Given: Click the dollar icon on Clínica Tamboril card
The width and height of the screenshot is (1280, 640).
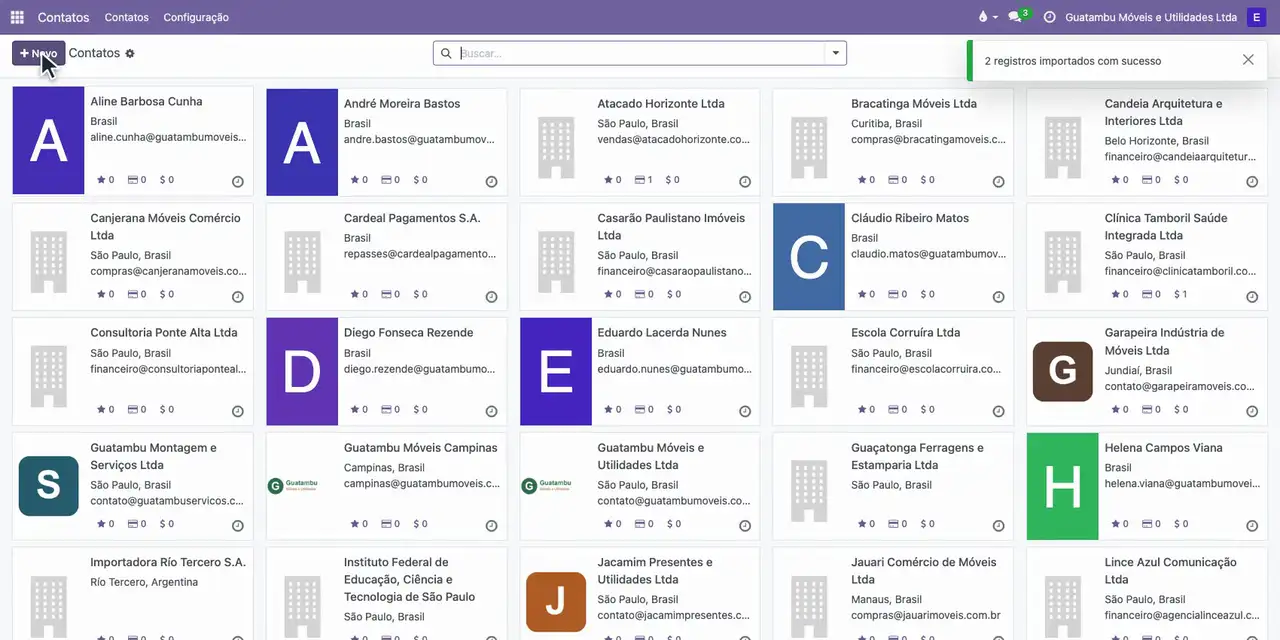Looking at the screenshot, I should tap(1179, 294).
